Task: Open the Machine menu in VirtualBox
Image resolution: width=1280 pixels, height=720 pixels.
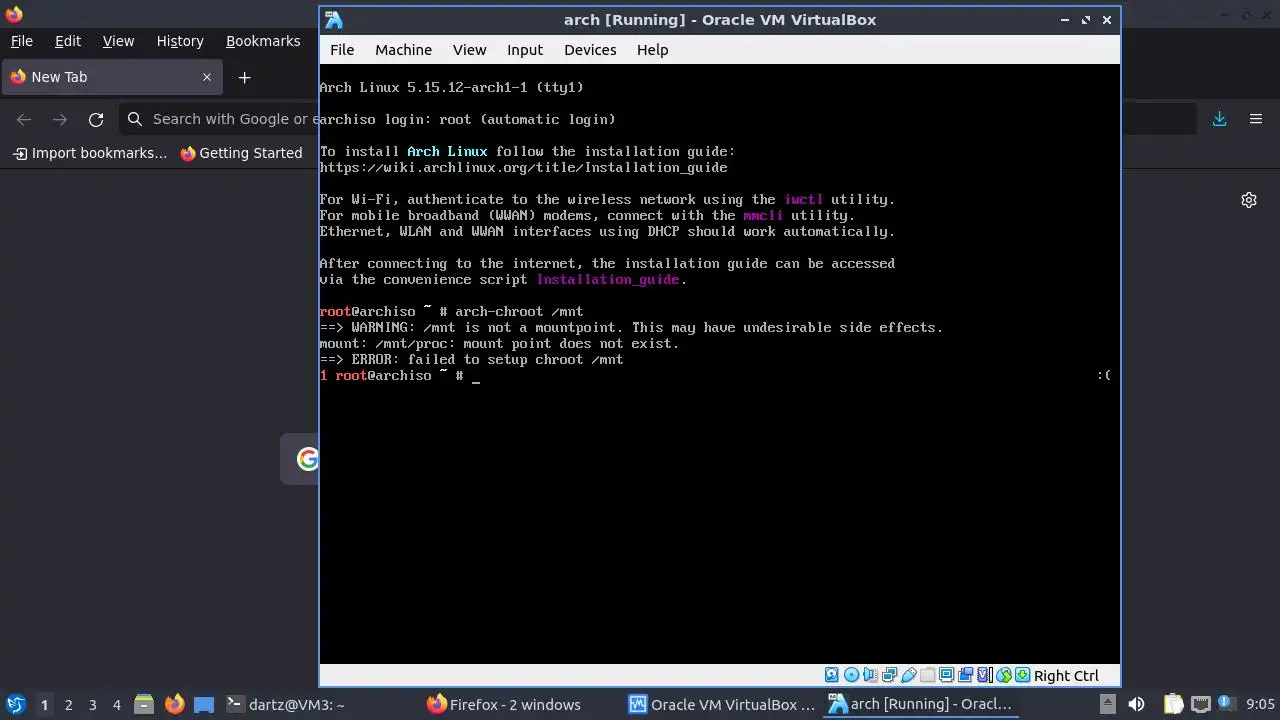Action: 403,50
